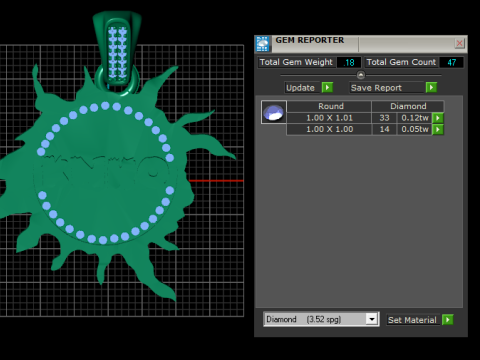Click the gem count cell 14
480x360 pixels.
[x=384, y=129]
